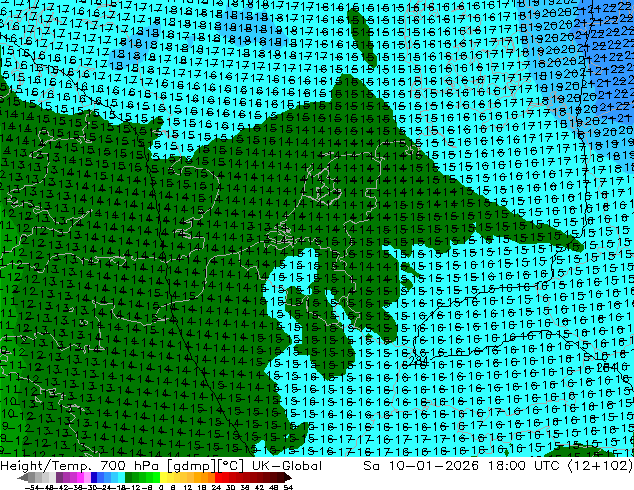Pick the yellow swatch in the temperature legend
The image size is (634, 490).
[163, 478]
